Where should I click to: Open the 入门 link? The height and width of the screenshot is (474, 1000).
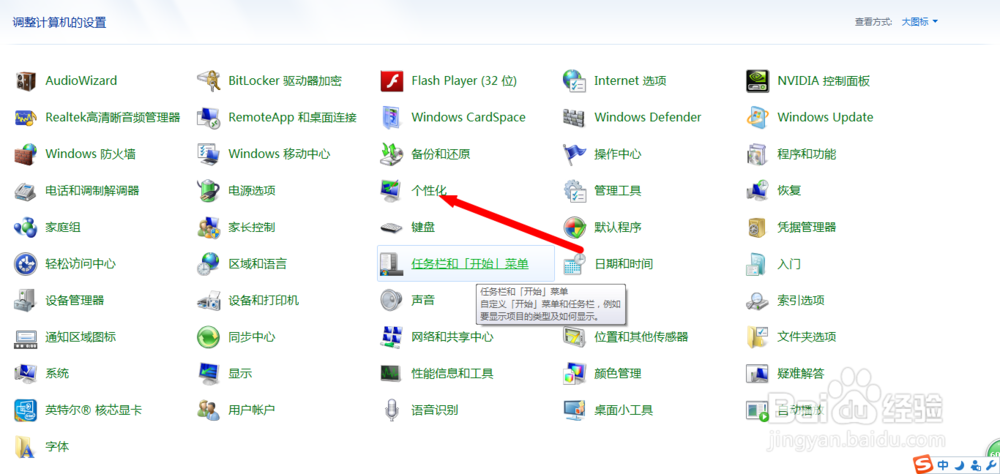tap(789, 263)
